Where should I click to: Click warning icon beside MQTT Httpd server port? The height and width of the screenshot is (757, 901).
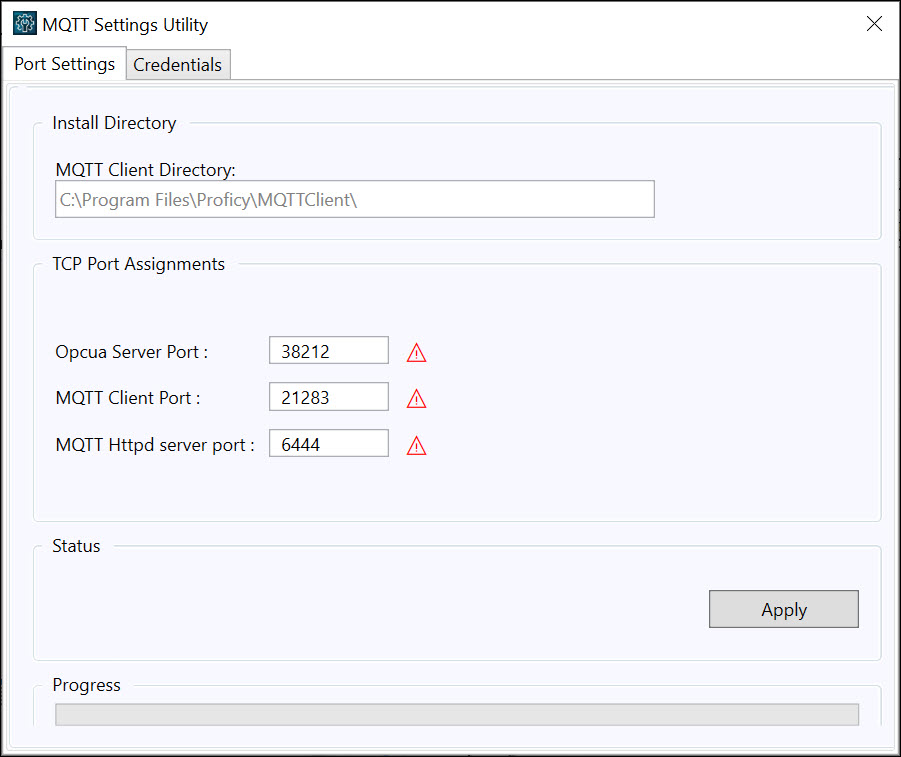click(416, 445)
